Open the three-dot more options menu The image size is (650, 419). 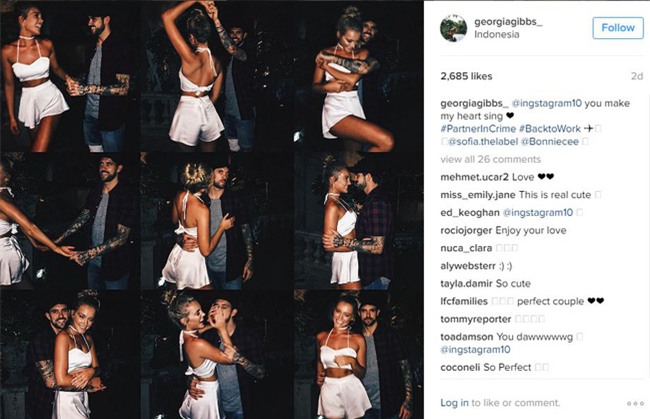[635, 403]
